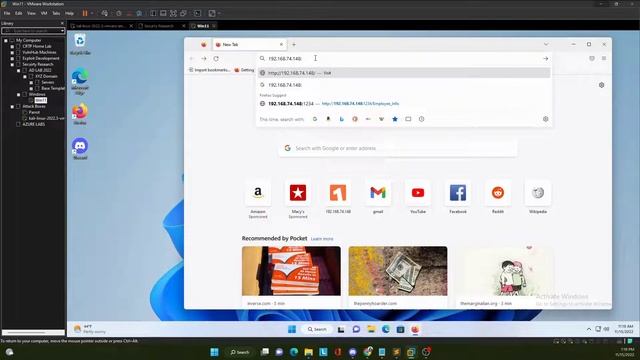
Task: Select AZURE LABS in the library tree
Action: 33,124
